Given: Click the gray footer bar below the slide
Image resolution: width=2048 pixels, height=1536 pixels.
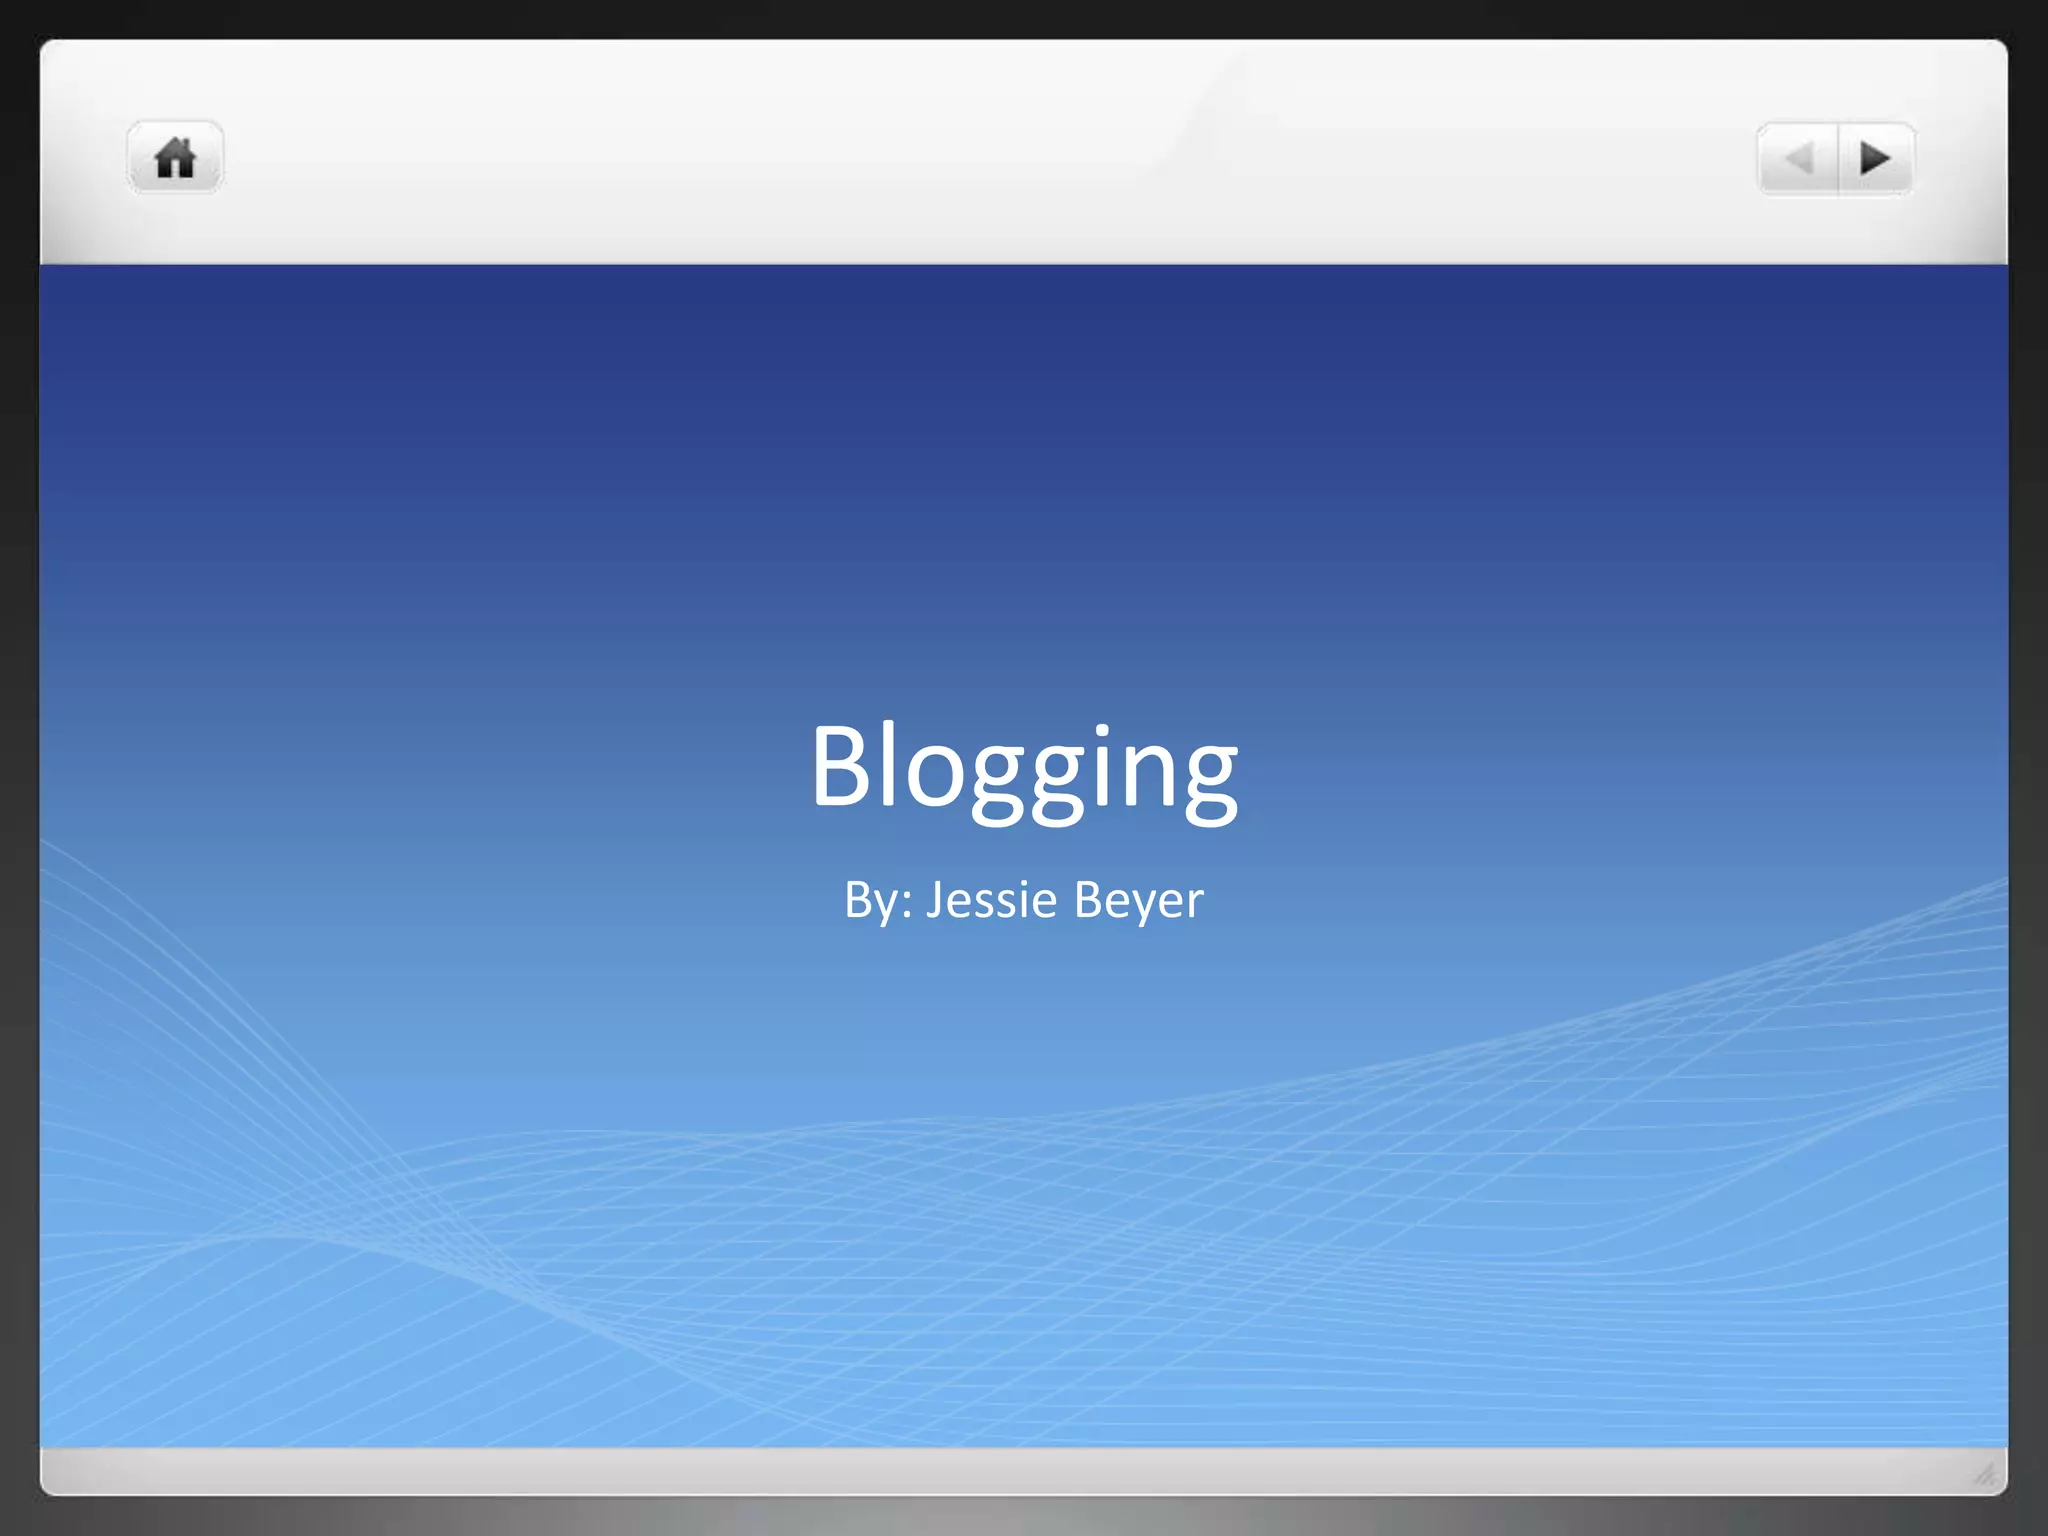Looking at the screenshot, I should tap(1023, 1470).
